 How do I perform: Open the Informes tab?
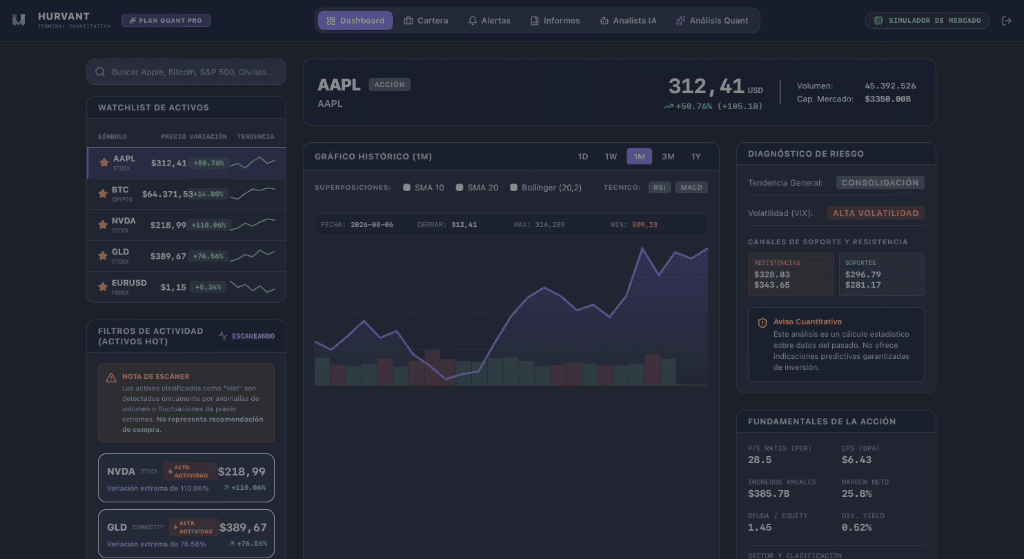pos(555,21)
